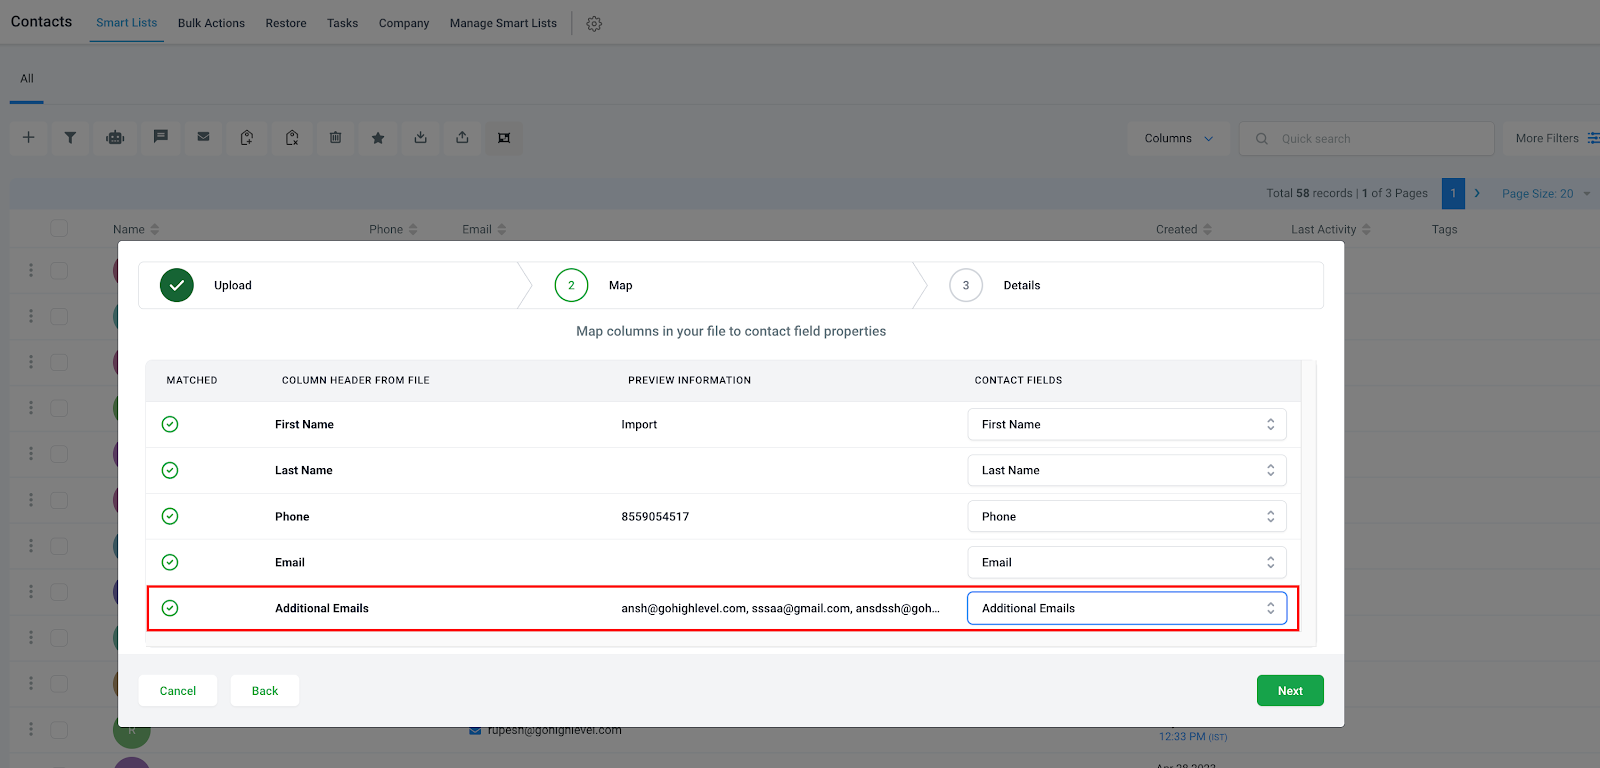Open the First Name contact field dropdown

(1127, 425)
